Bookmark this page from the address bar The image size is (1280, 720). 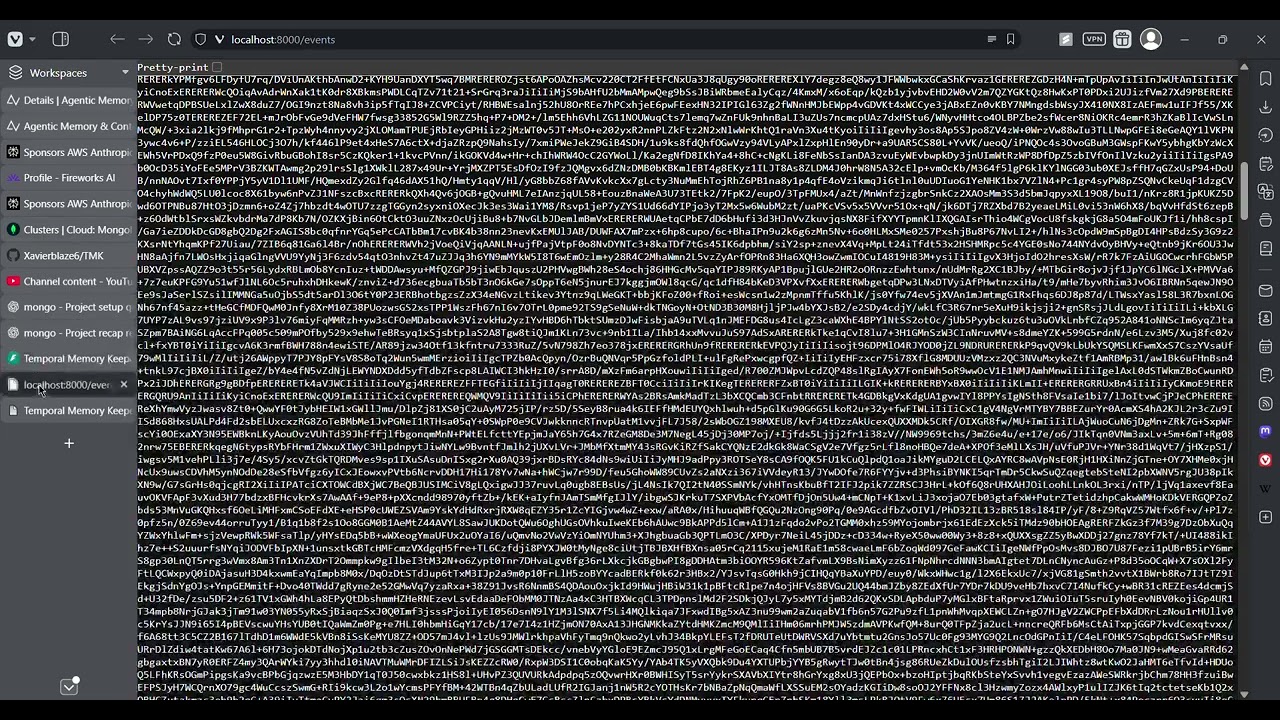(1011, 39)
